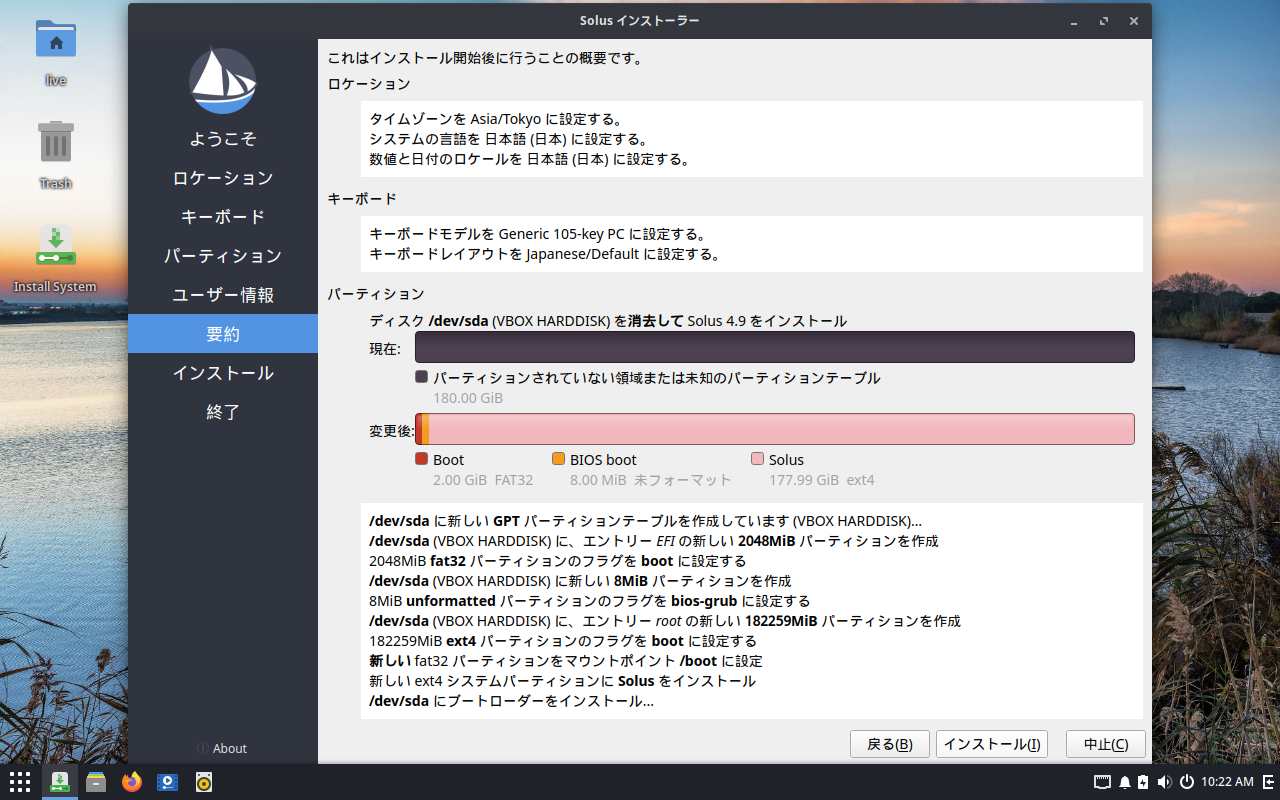This screenshot has width=1280, height=800.
Task: Click the current disk layout bar (現在)
Action: pyautogui.click(x=775, y=347)
